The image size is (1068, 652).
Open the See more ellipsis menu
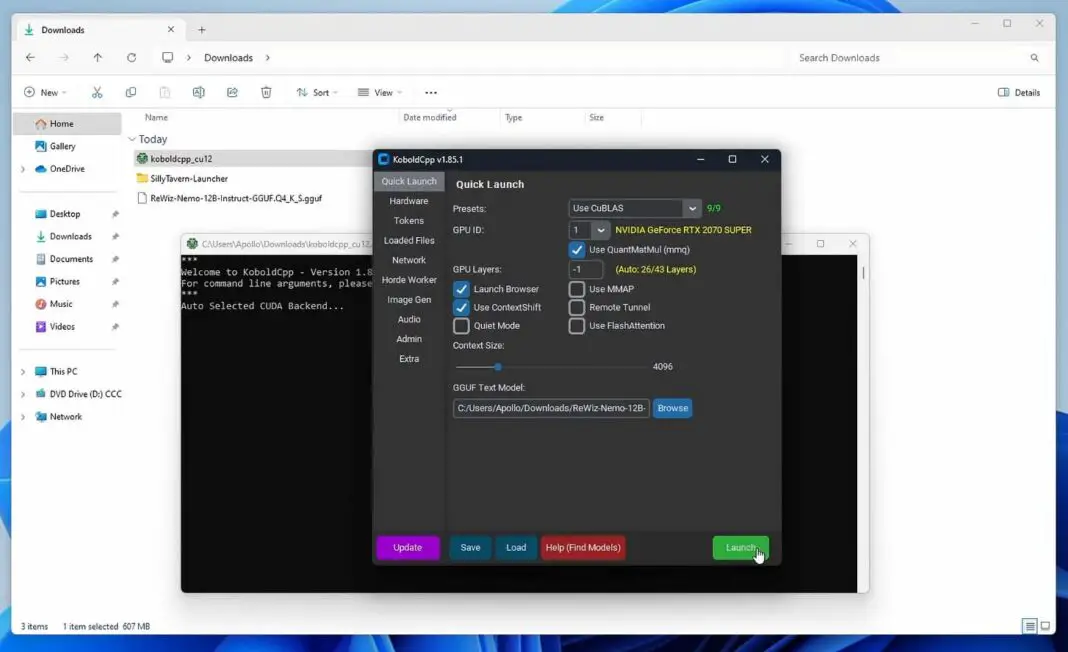pos(431,93)
